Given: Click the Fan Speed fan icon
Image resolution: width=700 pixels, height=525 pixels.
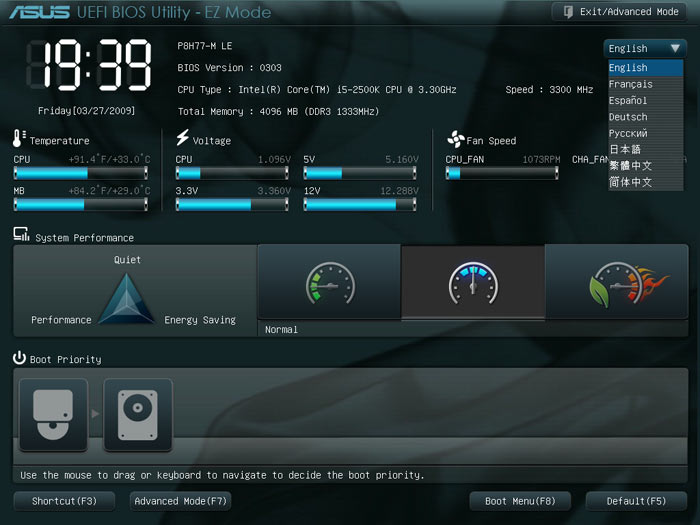Looking at the screenshot, I should [x=456, y=139].
